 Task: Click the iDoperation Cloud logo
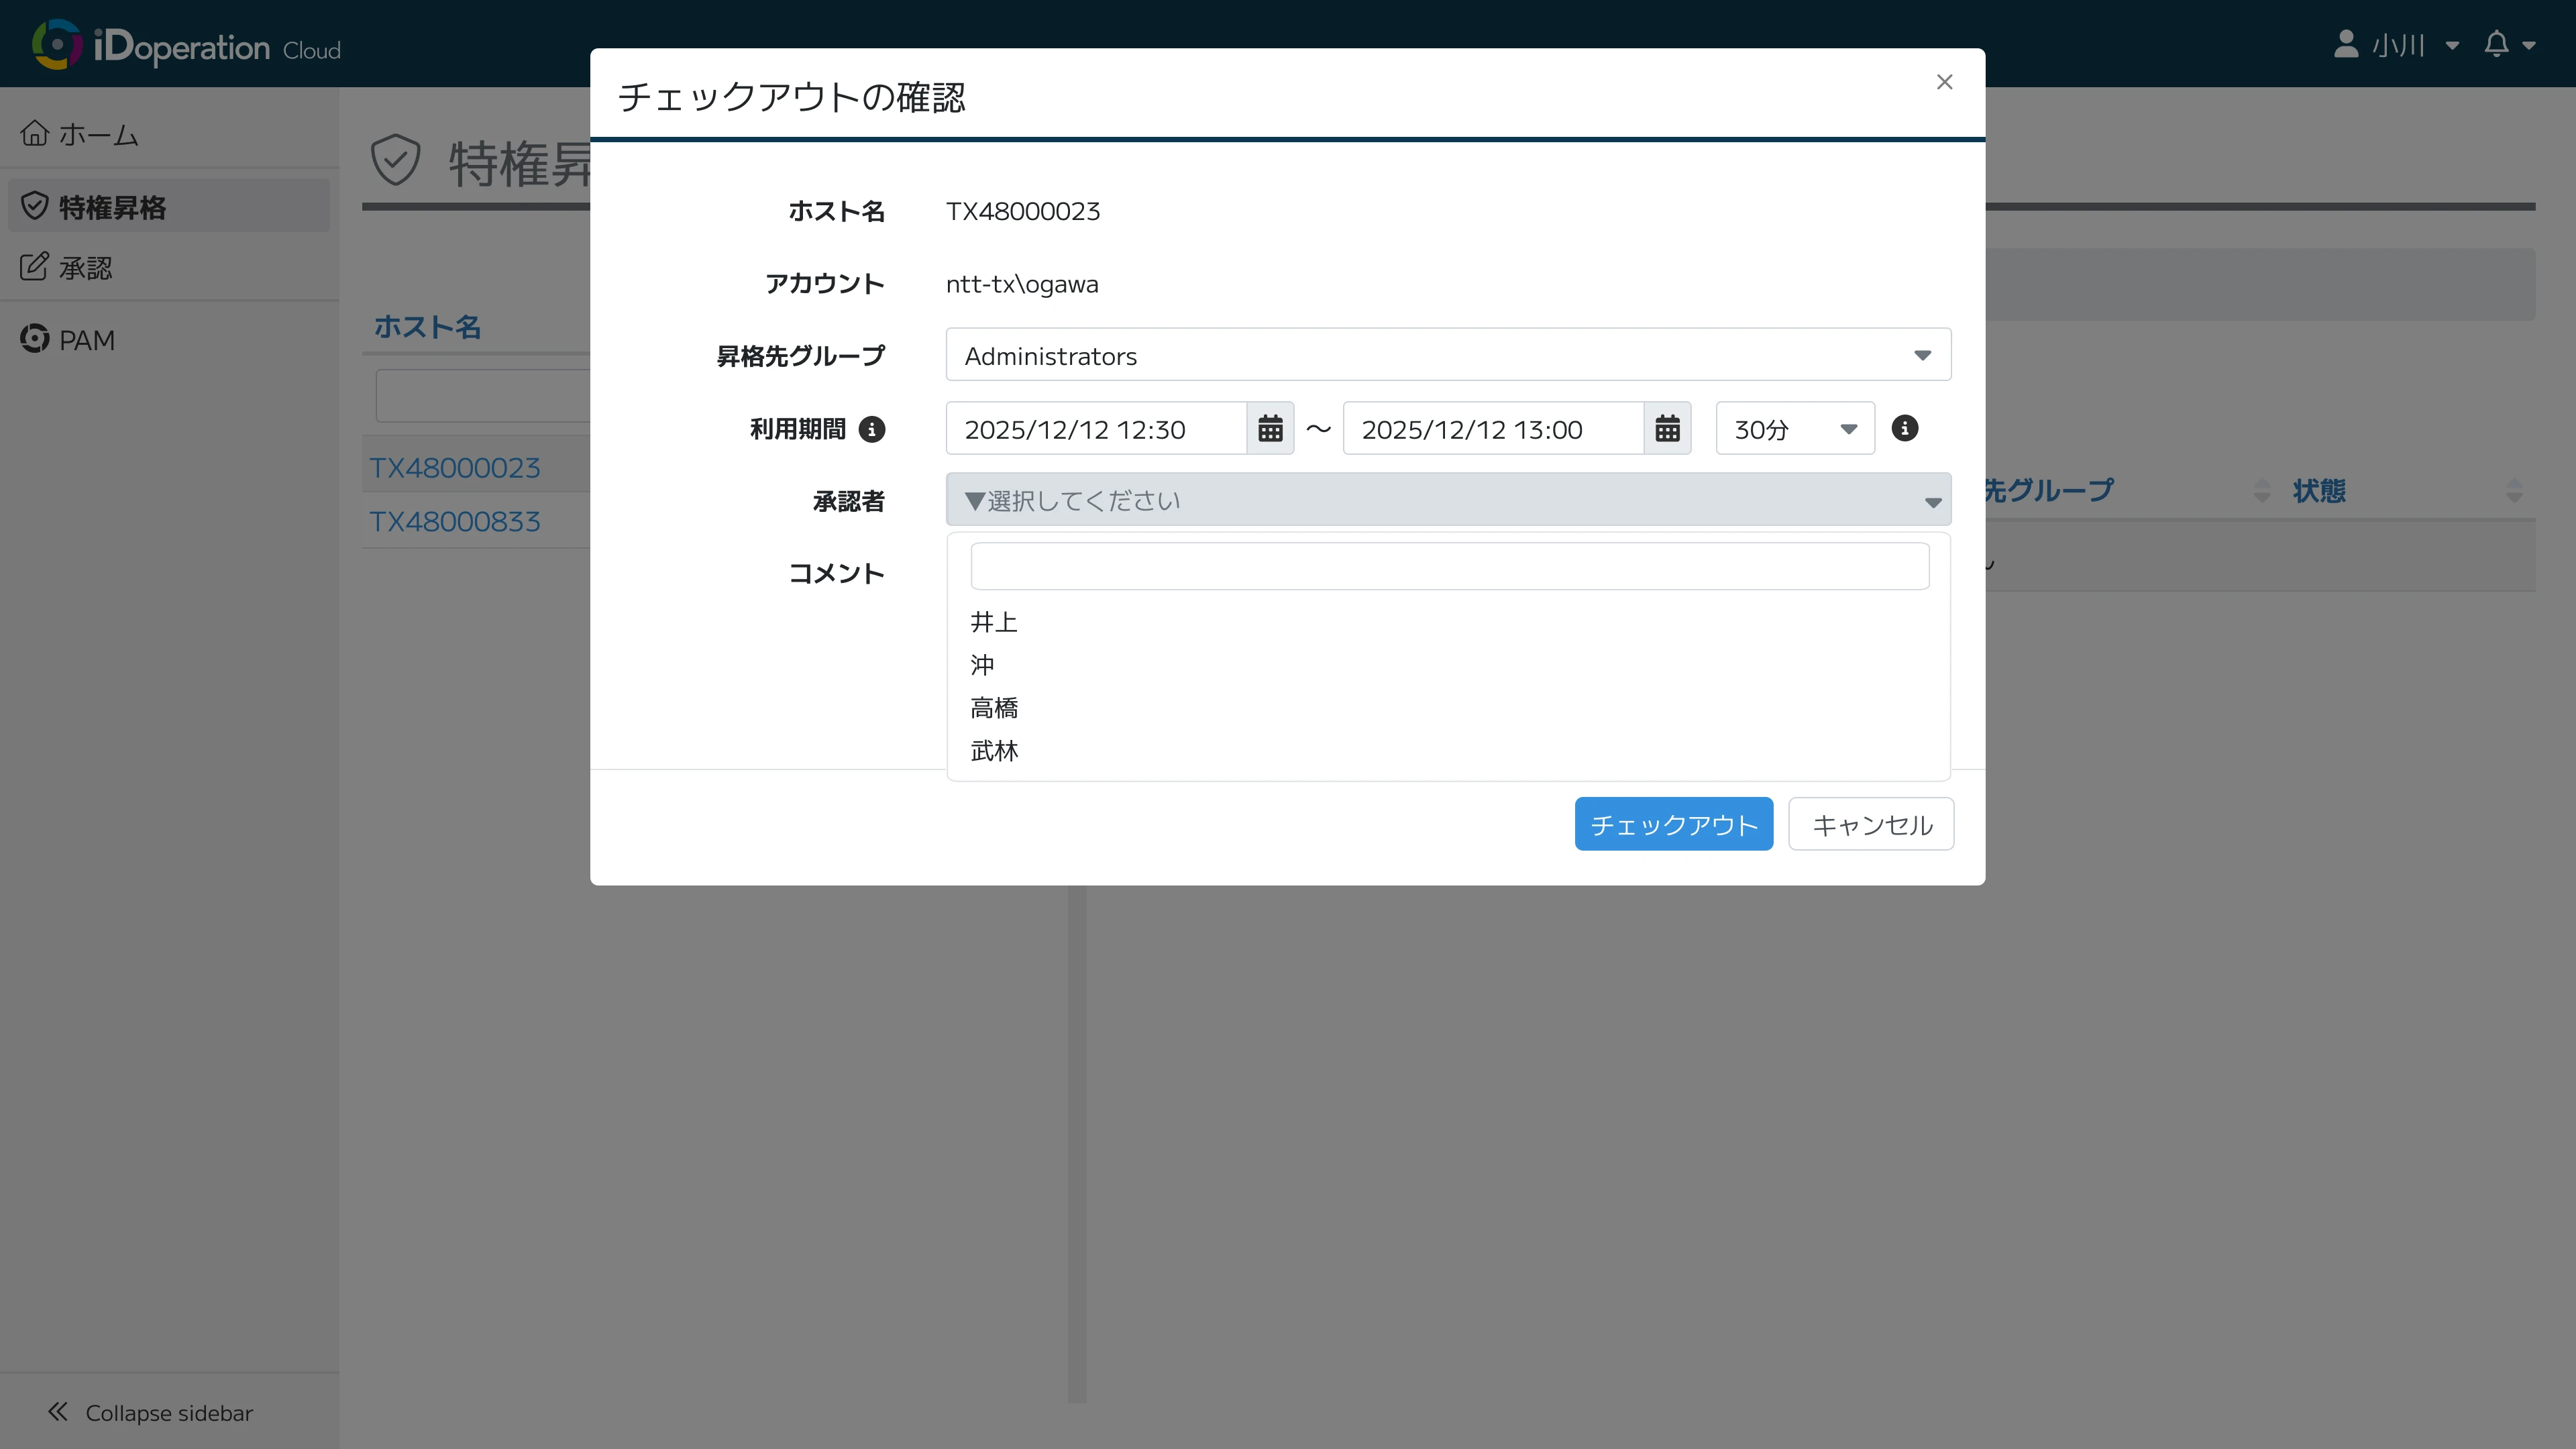point(187,46)
